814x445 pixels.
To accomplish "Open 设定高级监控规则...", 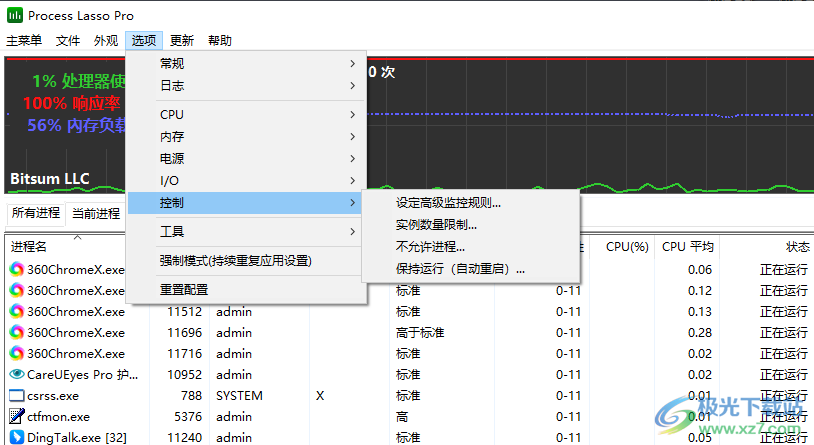I will click(470, 203).
